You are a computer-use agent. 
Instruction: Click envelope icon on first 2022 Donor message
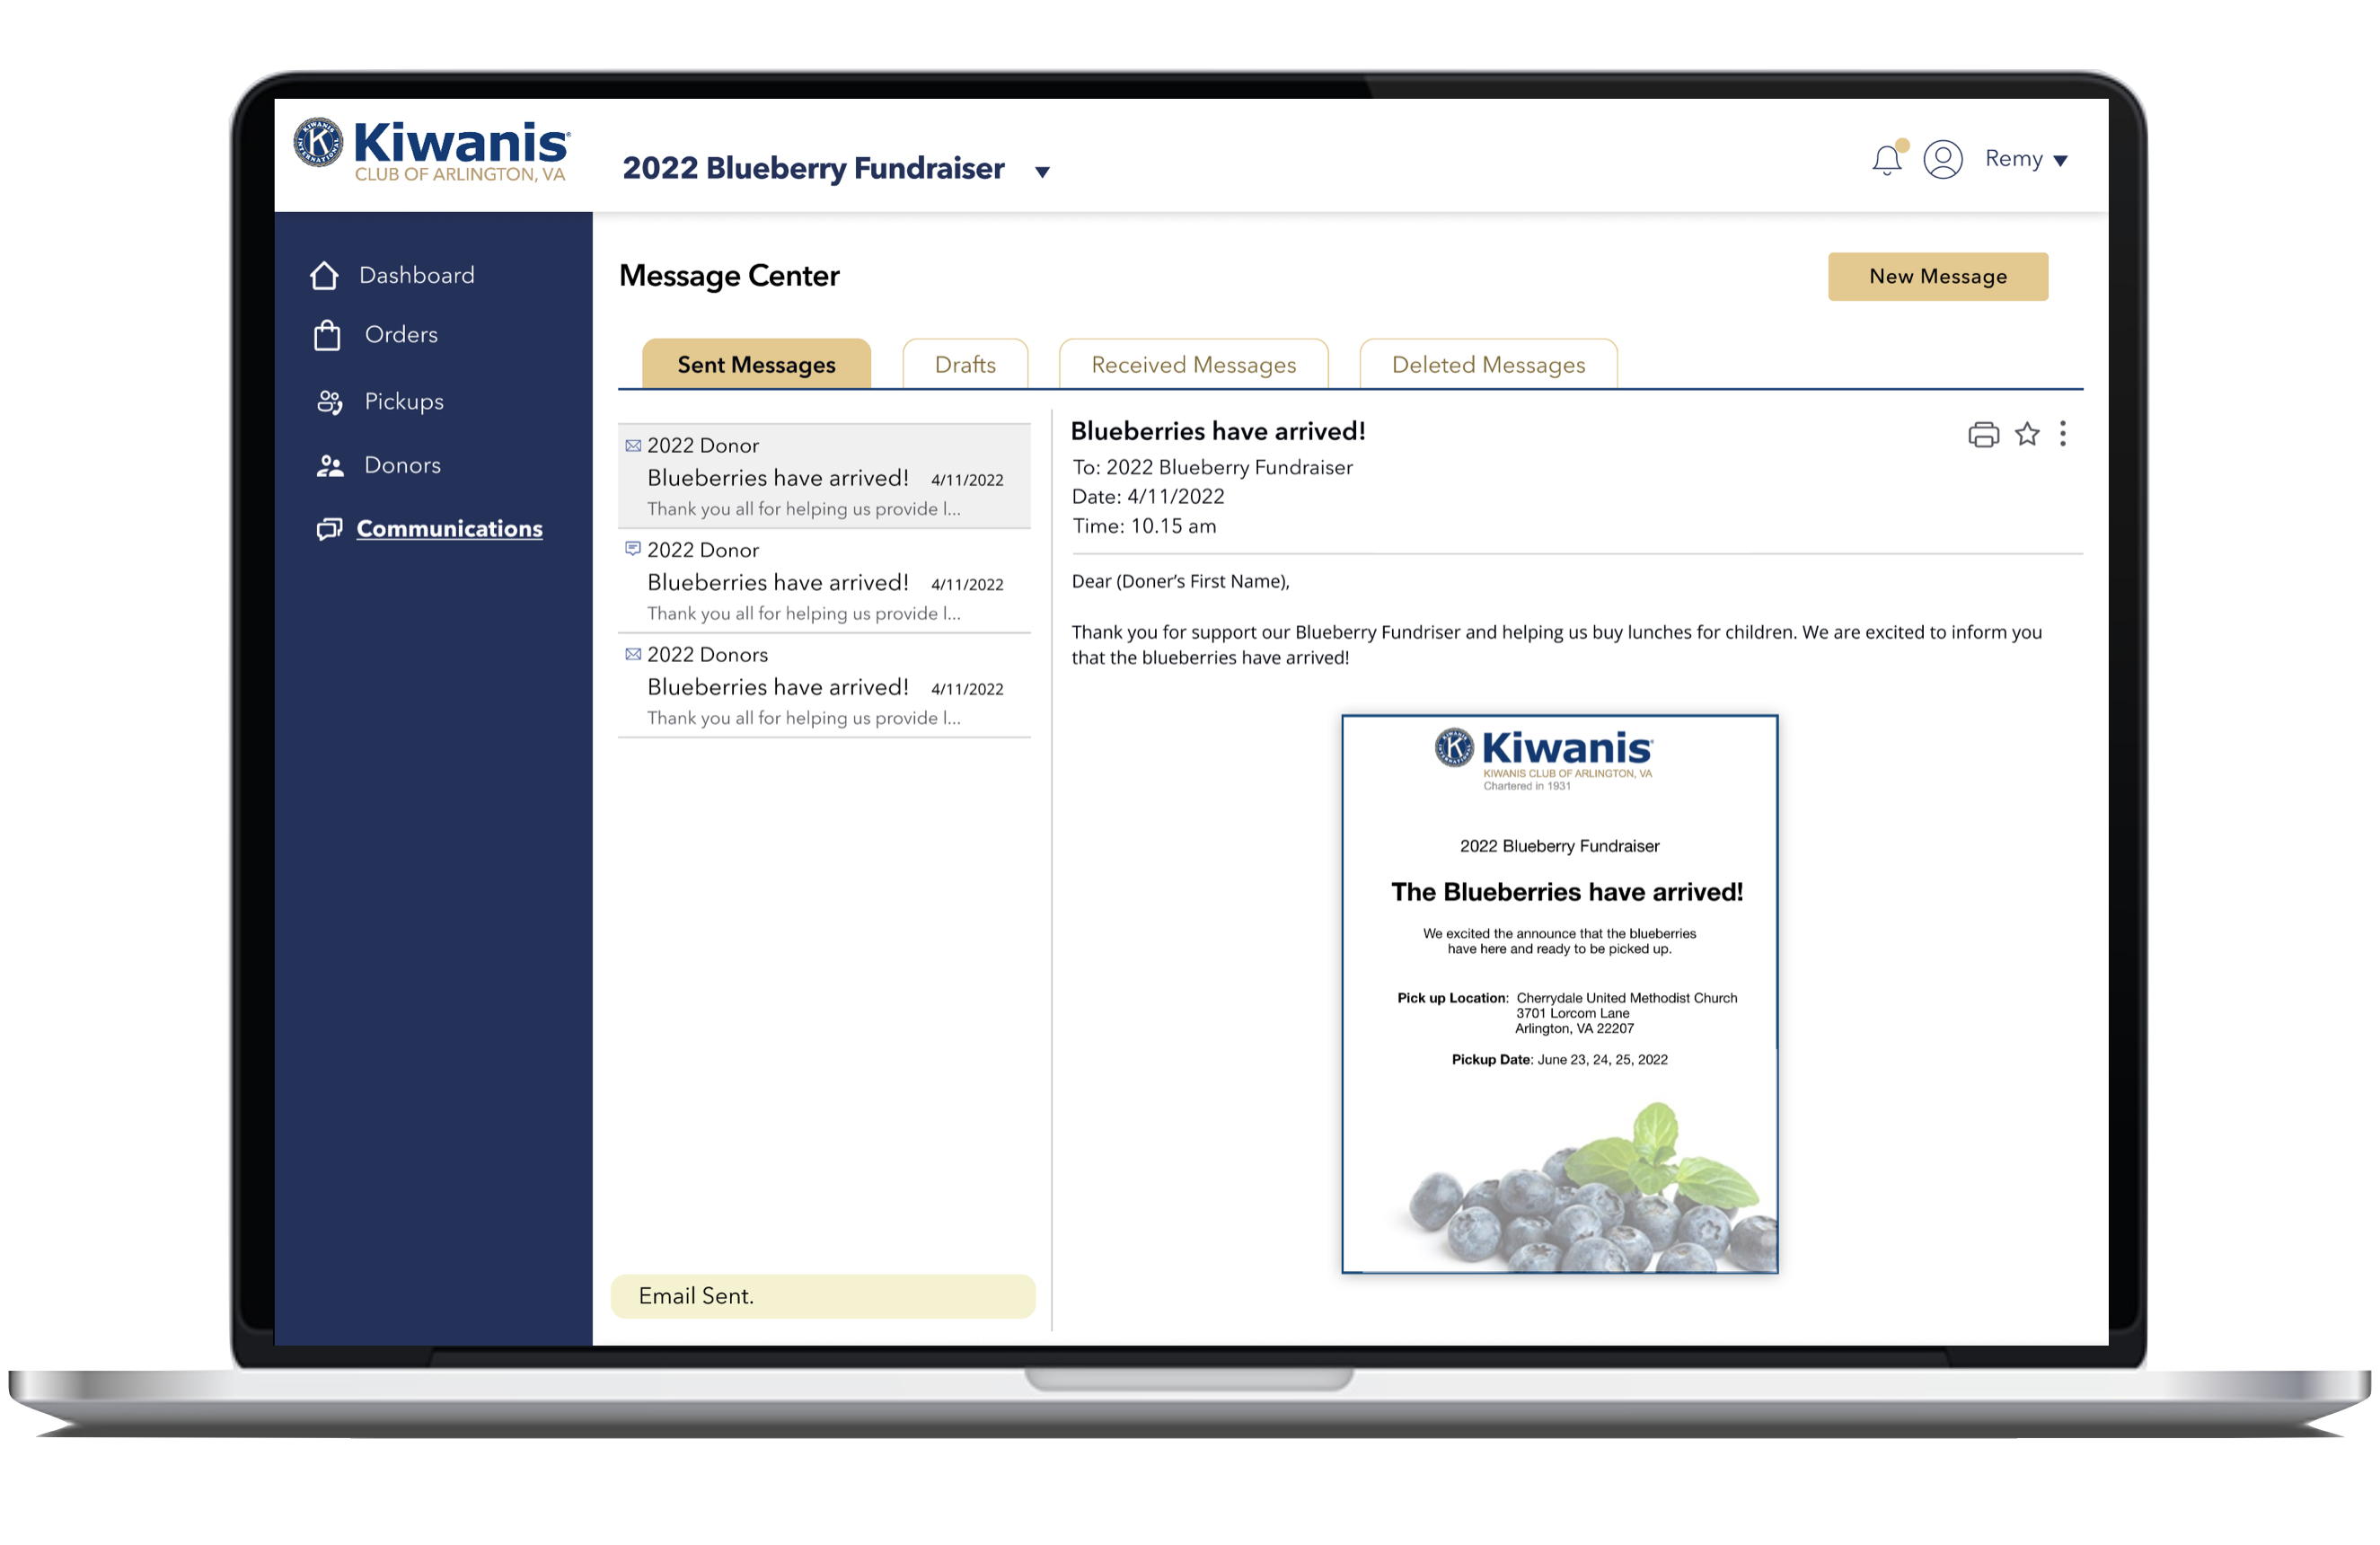pos(633,446)
